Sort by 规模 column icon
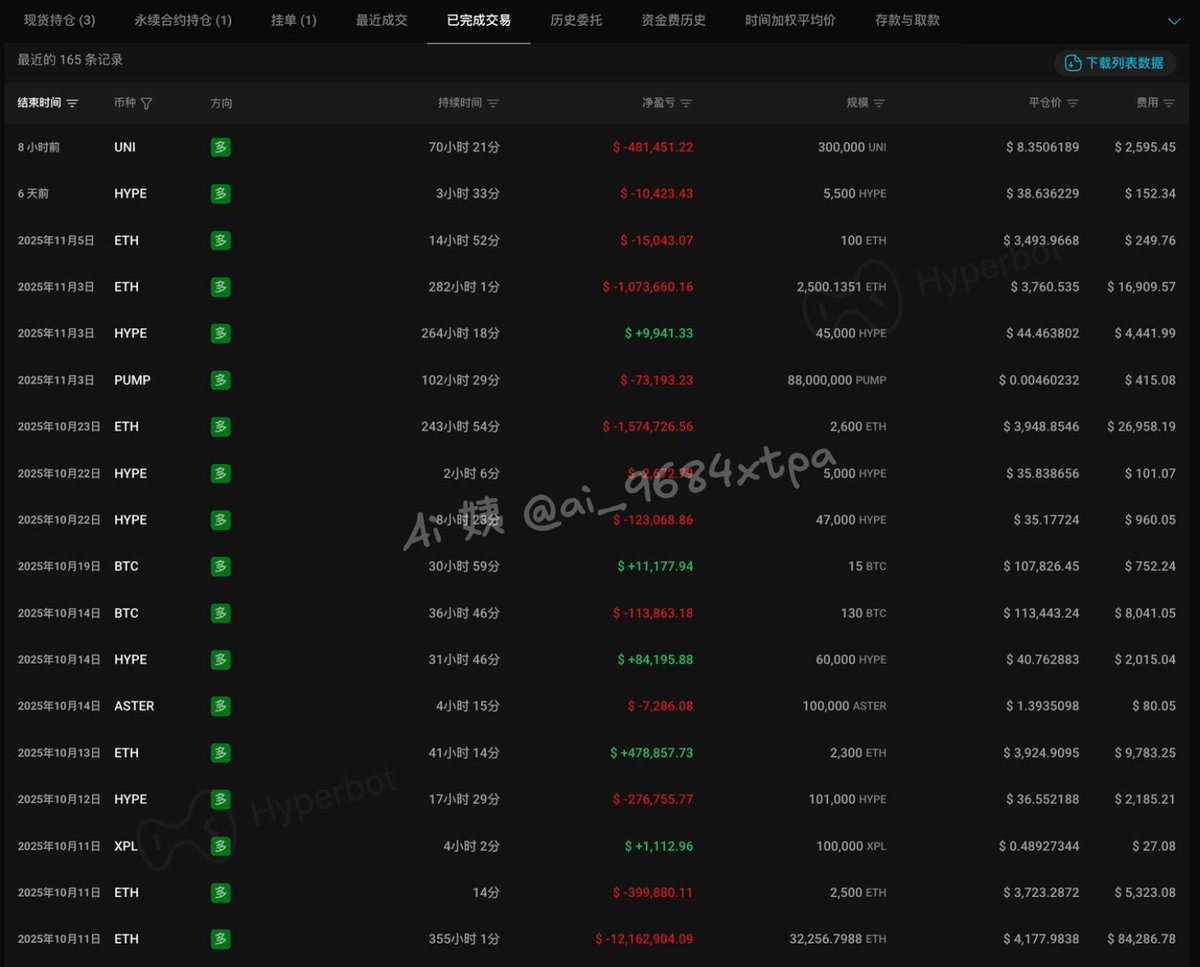 point(879,104)
